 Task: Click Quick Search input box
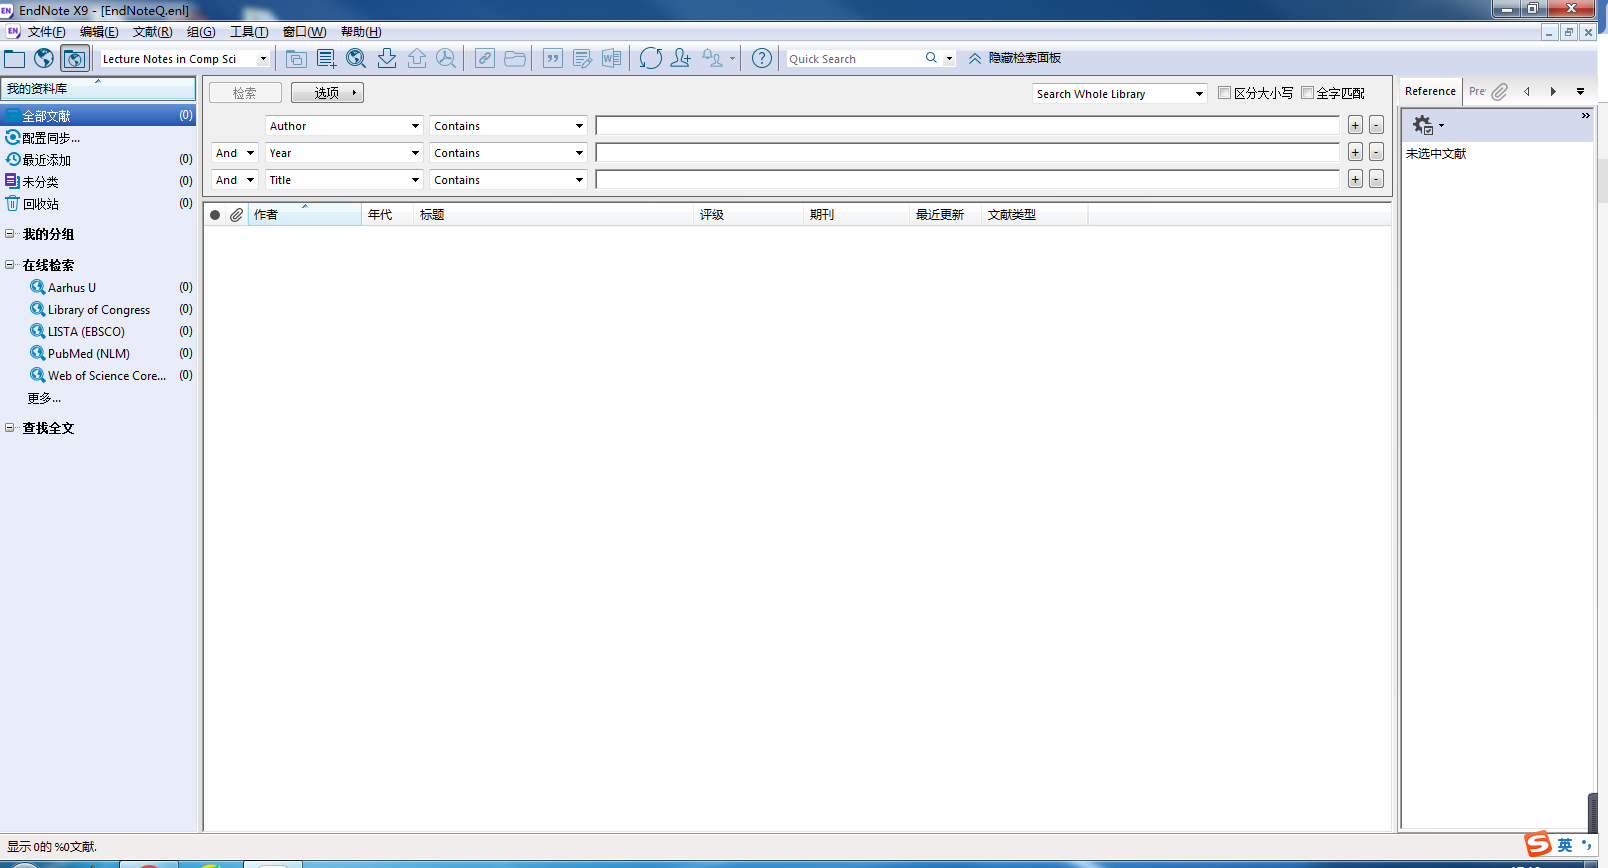click(x=853, y=59)
